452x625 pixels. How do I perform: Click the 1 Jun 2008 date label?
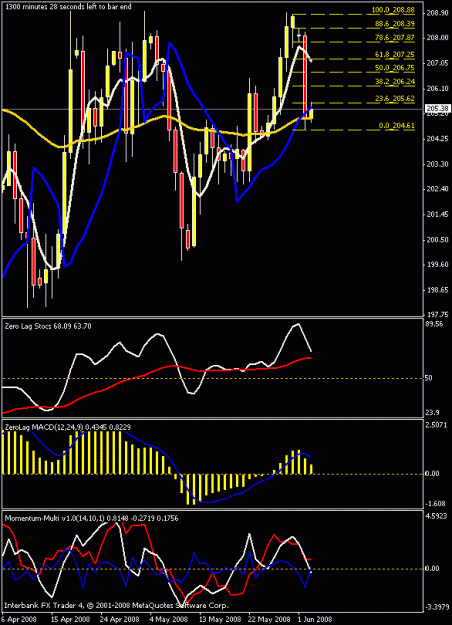(x=316, y=619)
